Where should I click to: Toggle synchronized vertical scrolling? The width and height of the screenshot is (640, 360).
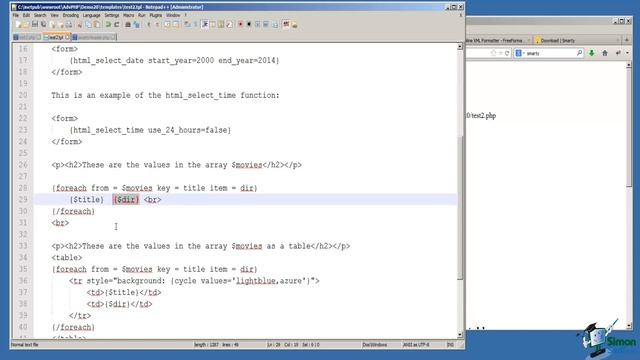pyautogui.click(x=167, y=24)
